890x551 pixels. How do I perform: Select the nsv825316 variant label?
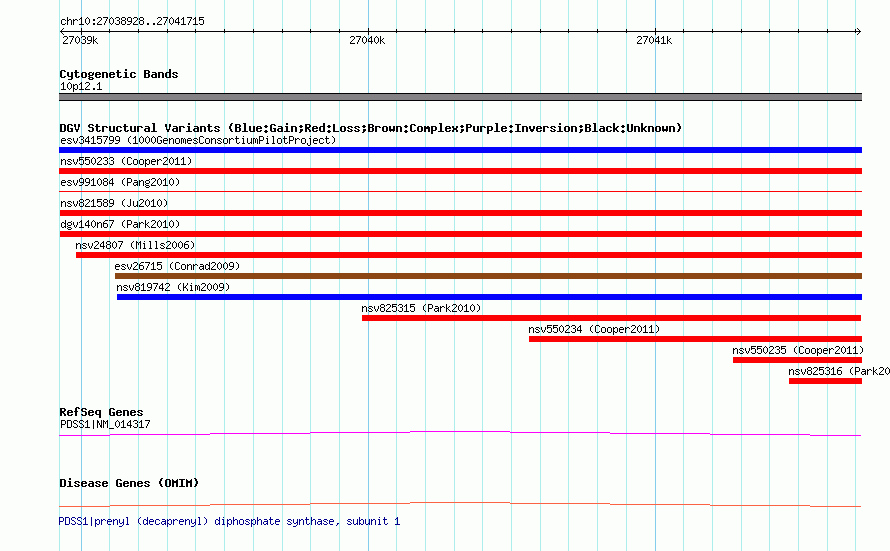coord(839,371)
